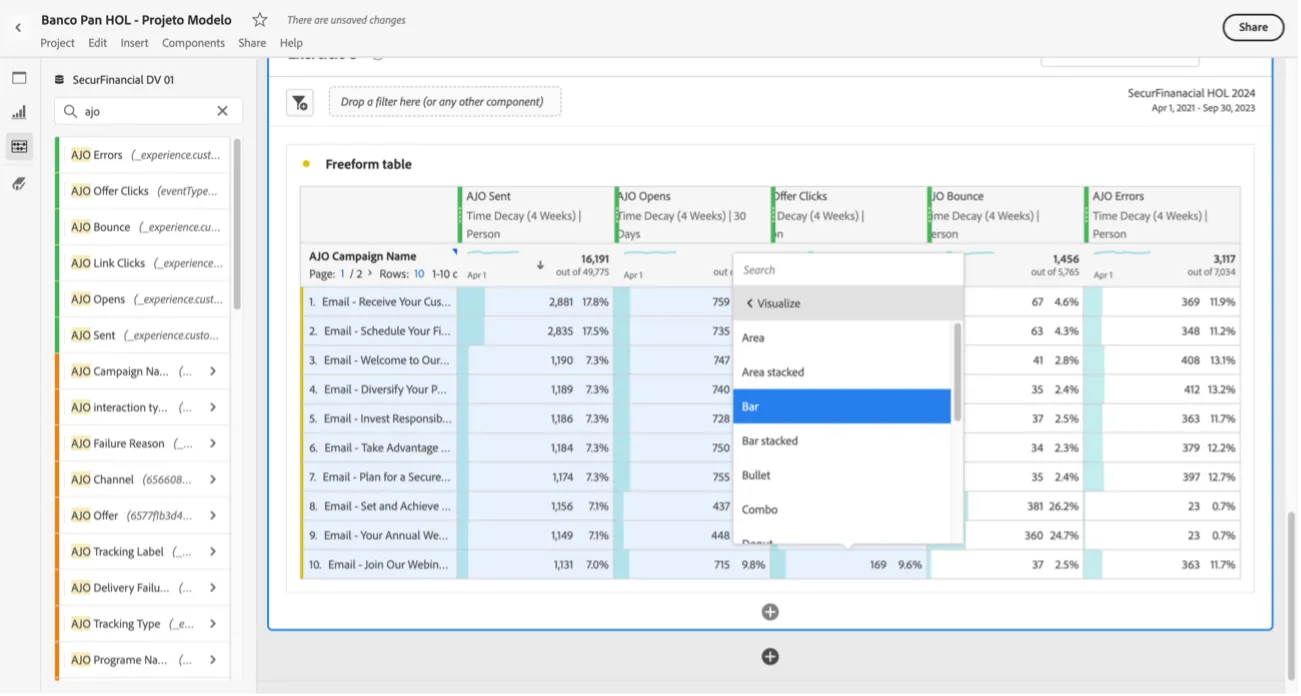Add a blank panel with bottom plus button

click(770, 657)
